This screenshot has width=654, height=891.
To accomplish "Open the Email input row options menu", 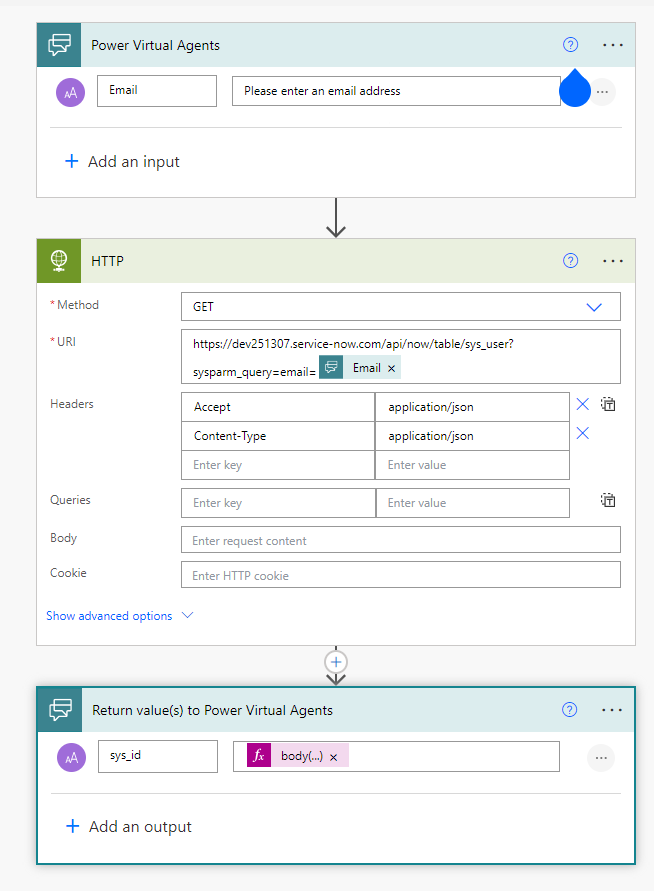I will 602,92.
